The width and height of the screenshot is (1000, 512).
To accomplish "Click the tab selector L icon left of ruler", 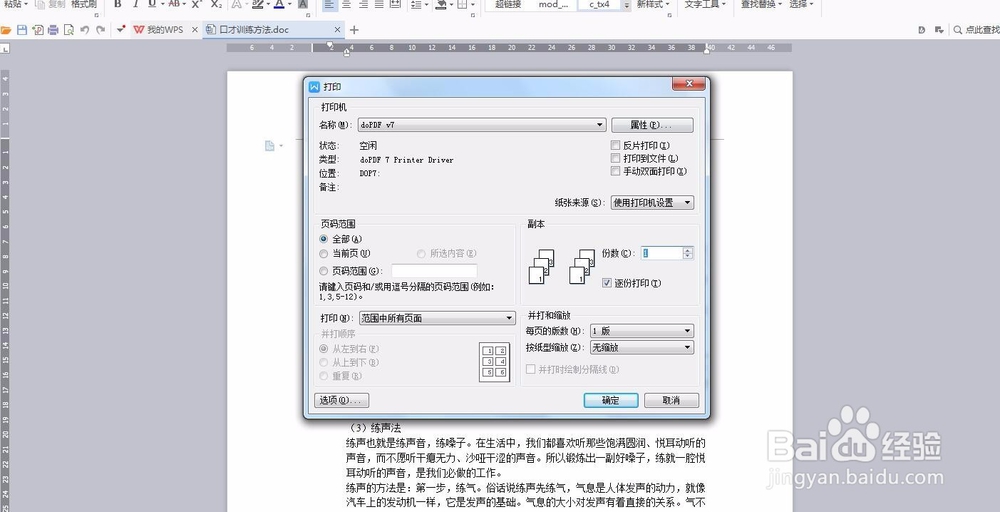I will click(4, 48).
